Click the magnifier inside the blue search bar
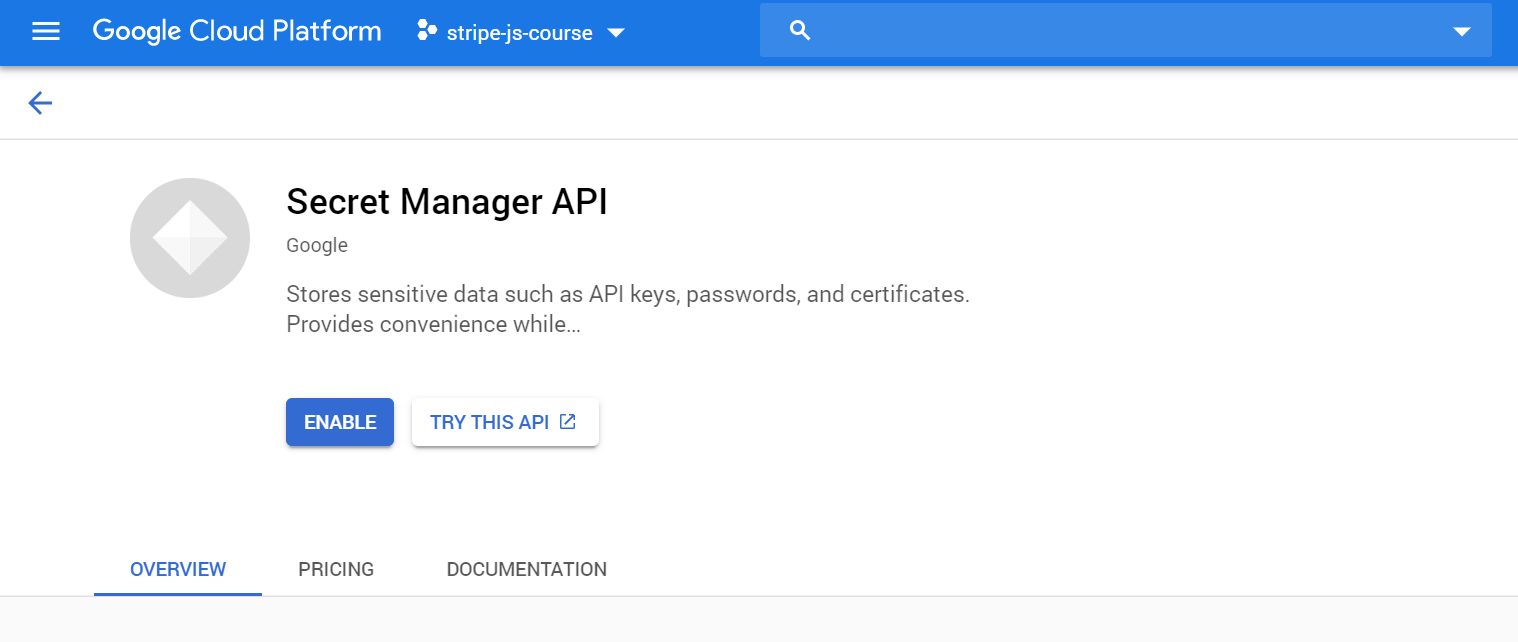The width and height of the screenshot is (1518, 642). coord(799,30)
